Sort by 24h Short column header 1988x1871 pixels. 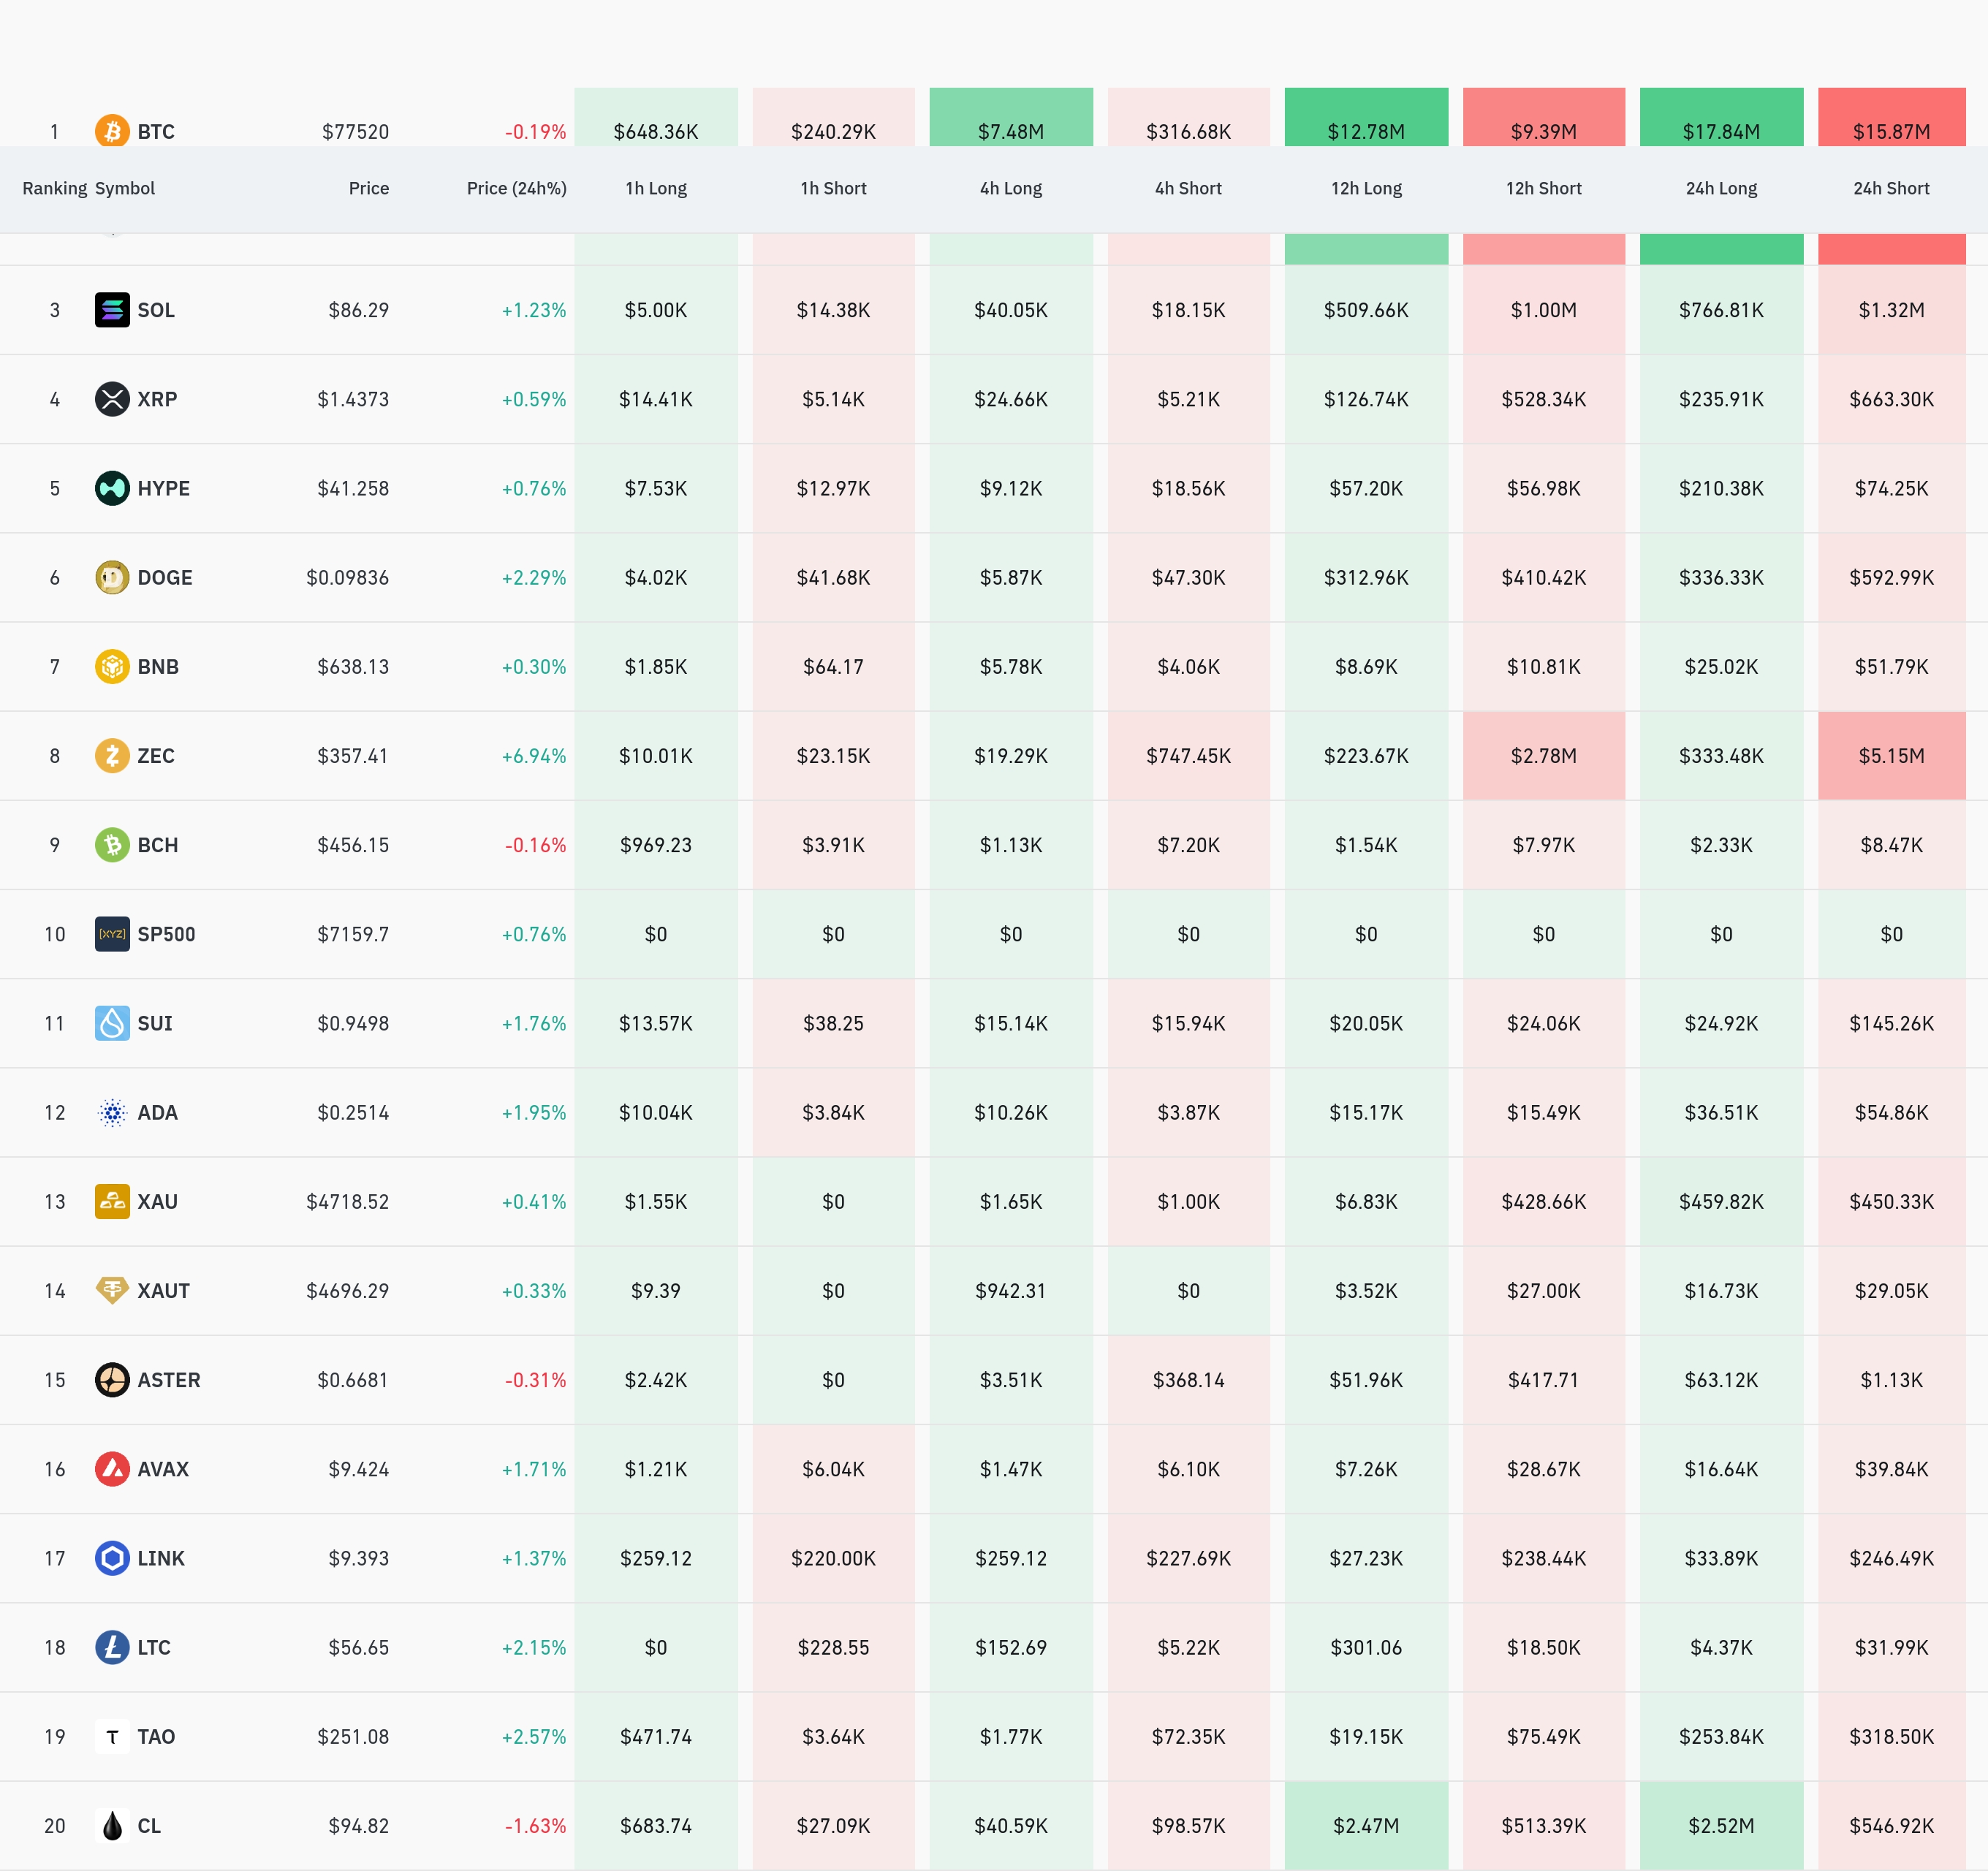tap(1890, 188)
